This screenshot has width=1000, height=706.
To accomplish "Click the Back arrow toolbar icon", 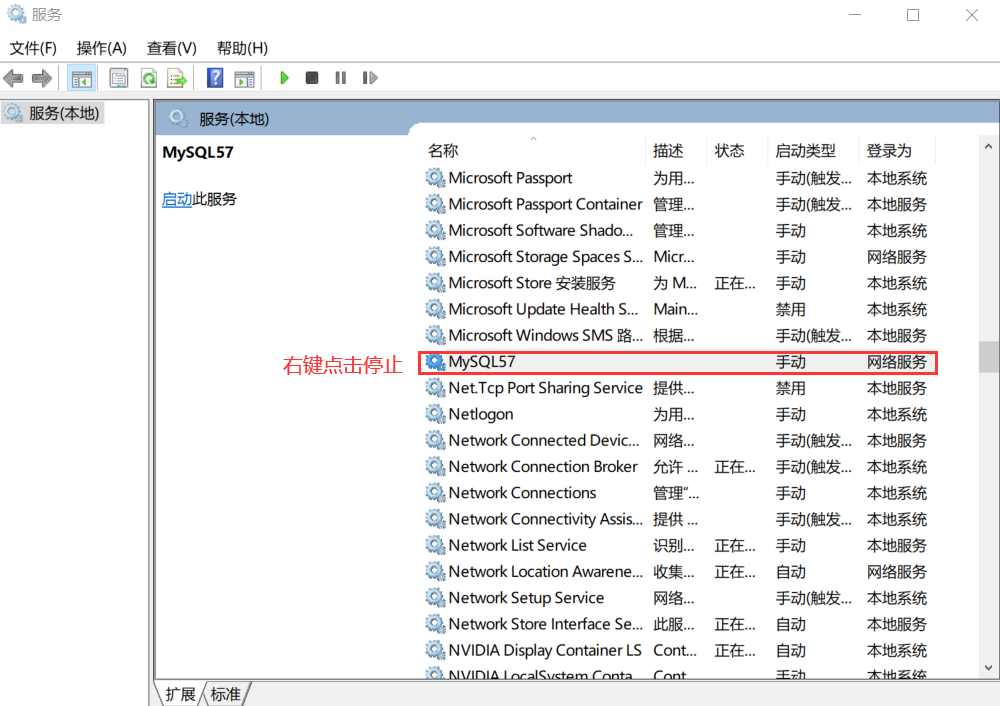I will (x=13, y=78).
